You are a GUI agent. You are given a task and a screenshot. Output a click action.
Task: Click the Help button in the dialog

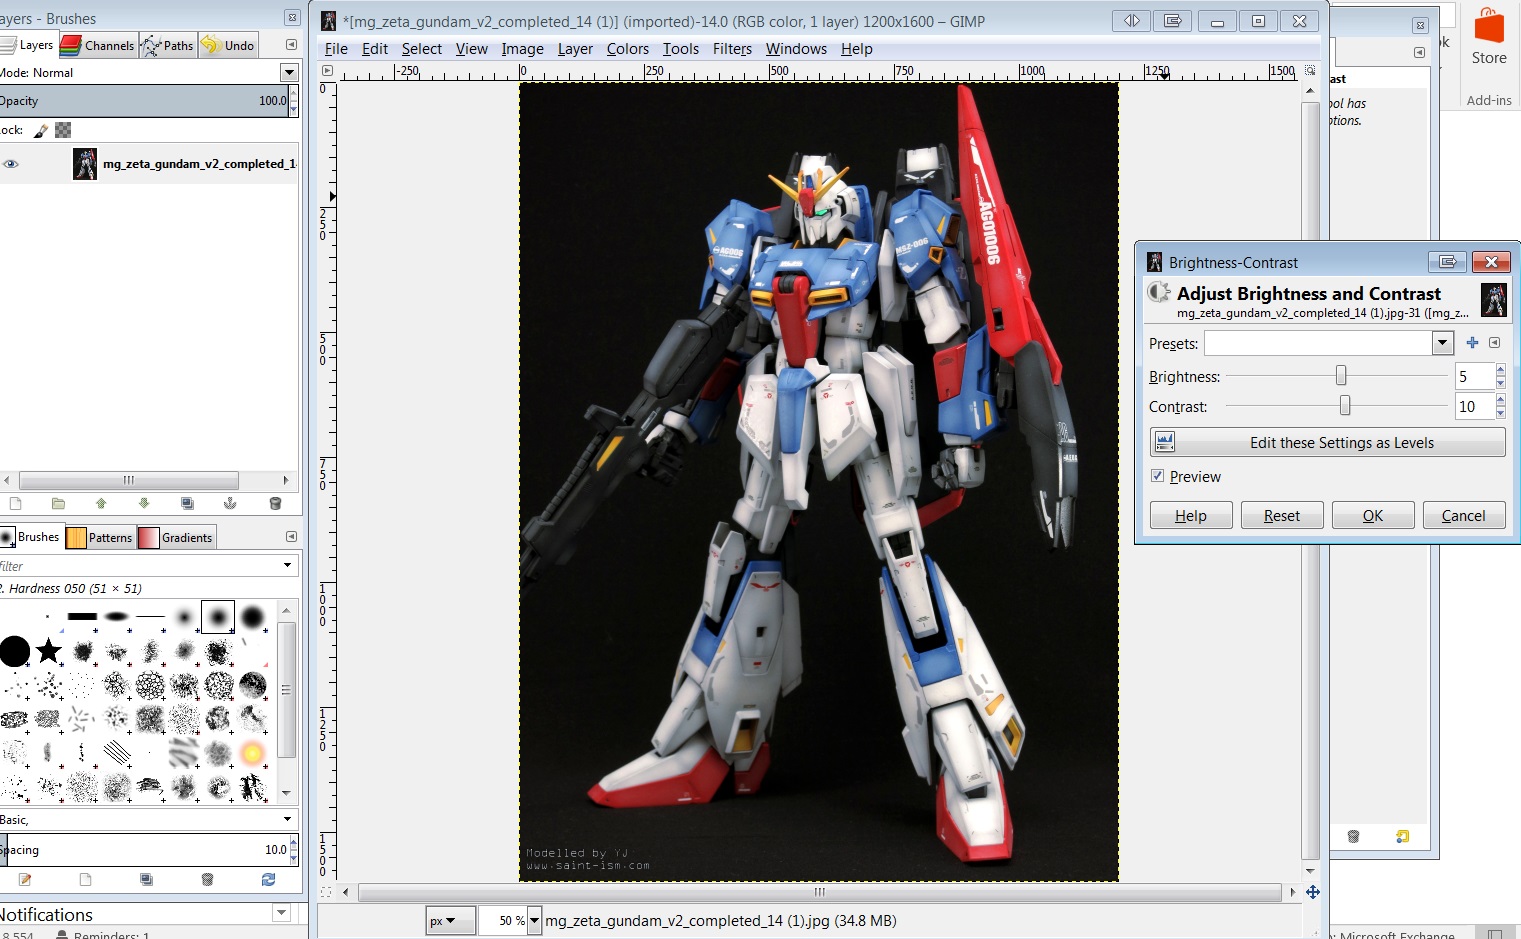1190,515
